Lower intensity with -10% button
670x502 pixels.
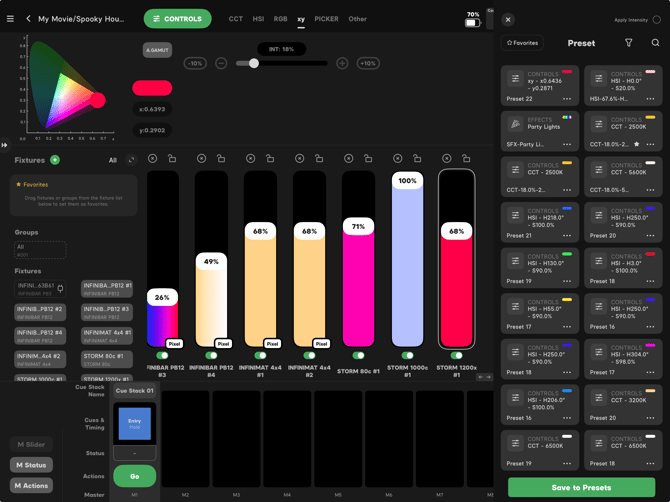pyautogui.click(x=195, y=63)
